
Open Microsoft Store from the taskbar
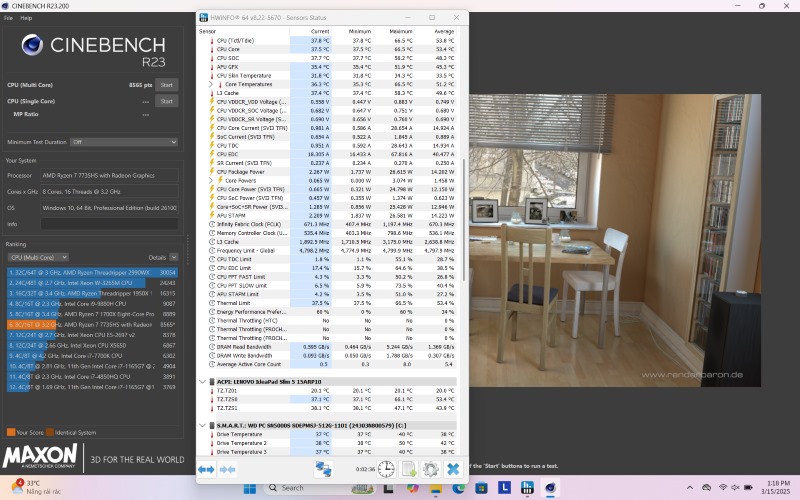pyautogui.click(x=481, y=488)
